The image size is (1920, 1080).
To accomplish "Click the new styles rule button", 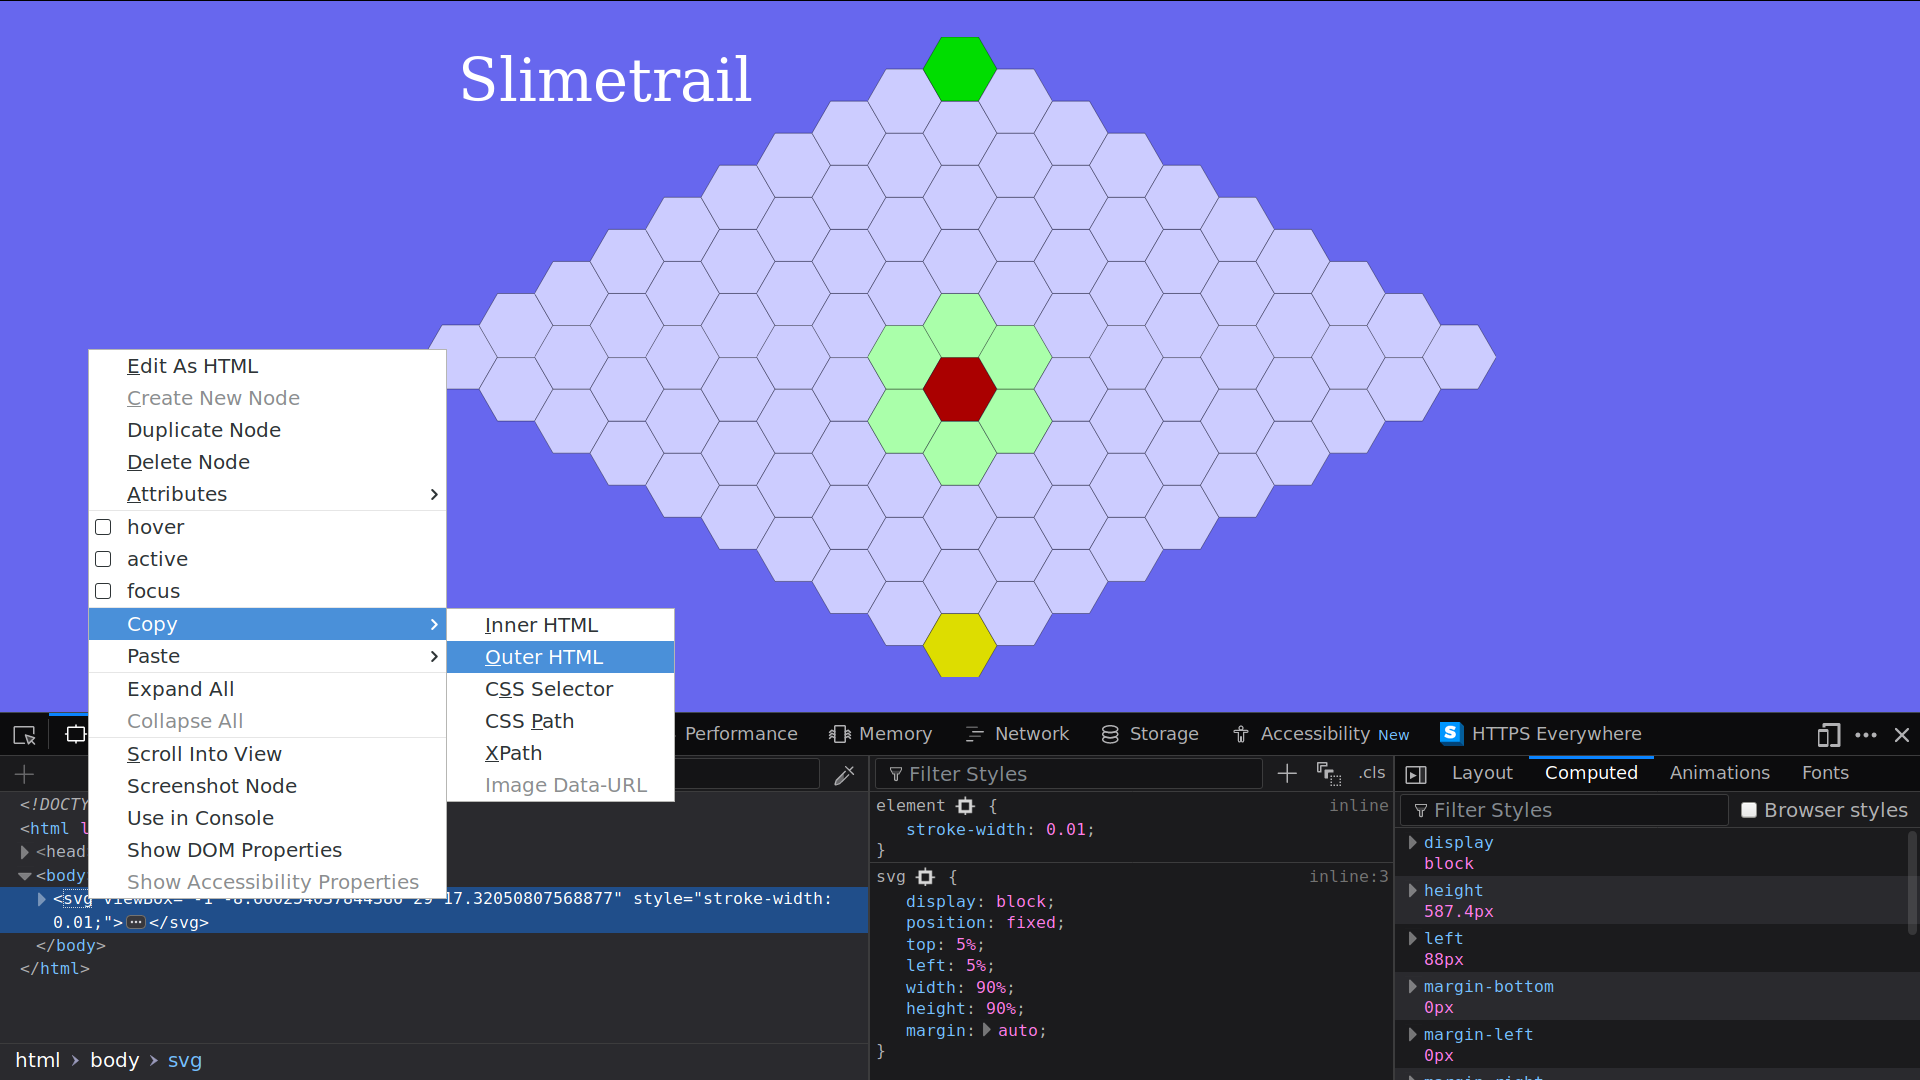I will point(1286,773).
